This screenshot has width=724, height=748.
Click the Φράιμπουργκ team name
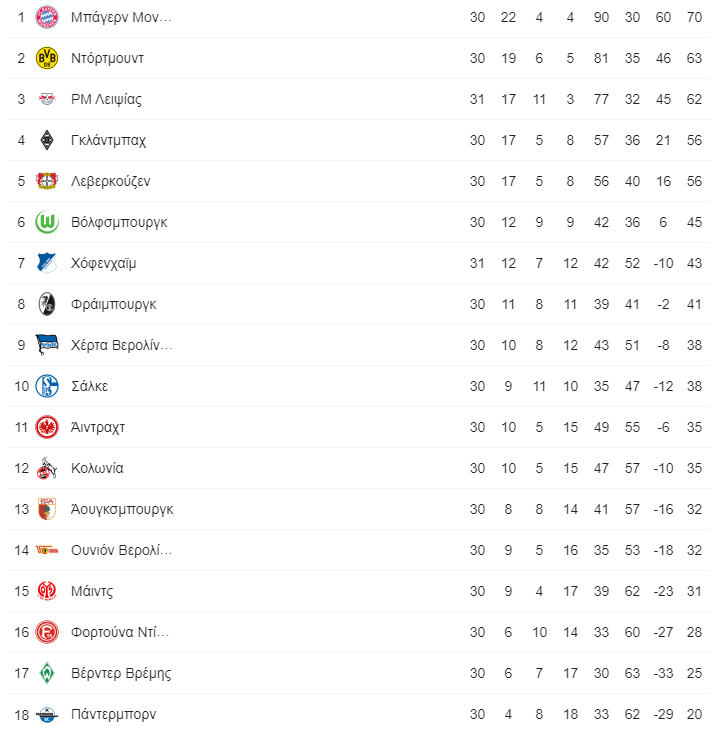pos(114,304)
